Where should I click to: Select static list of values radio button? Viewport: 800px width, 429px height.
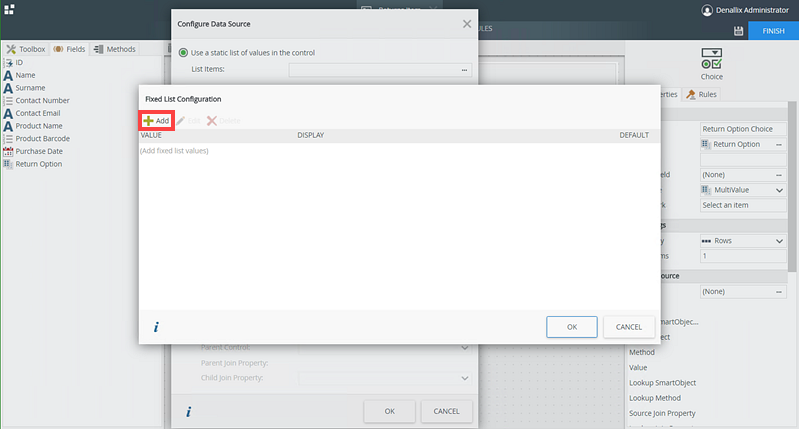point(183,53)
